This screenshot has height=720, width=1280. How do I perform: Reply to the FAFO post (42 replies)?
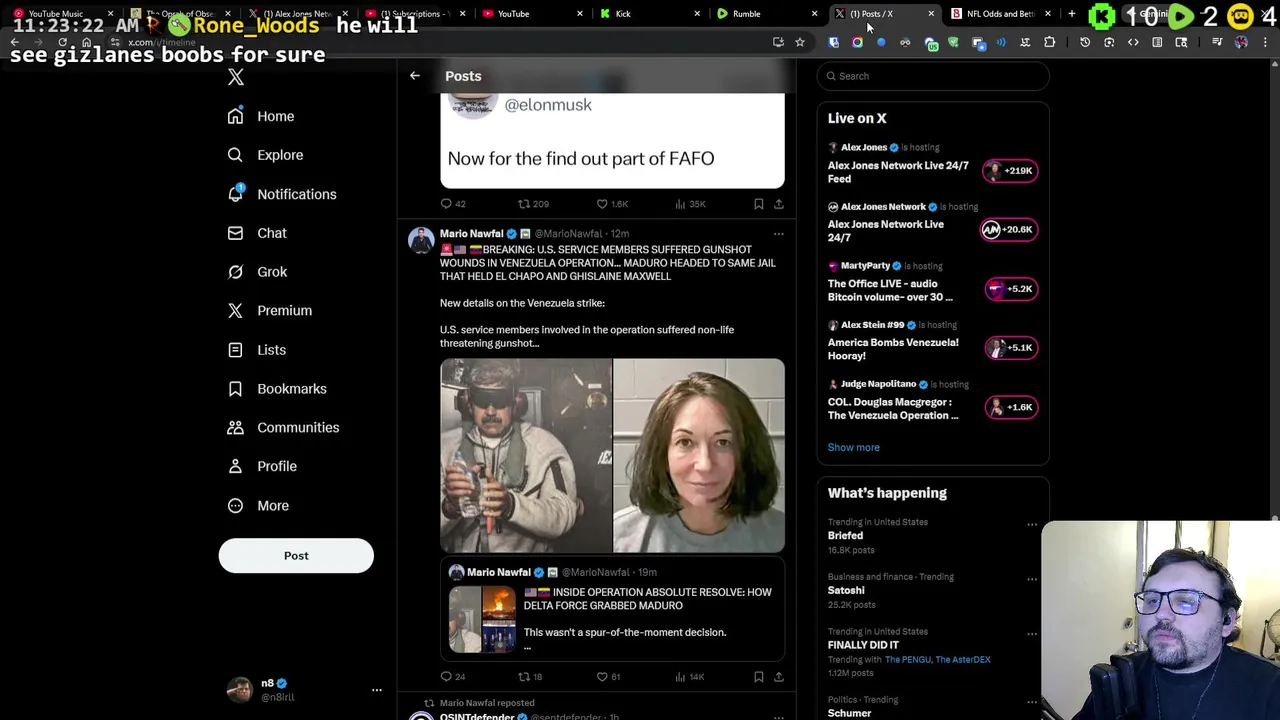(x=453, y=204)
